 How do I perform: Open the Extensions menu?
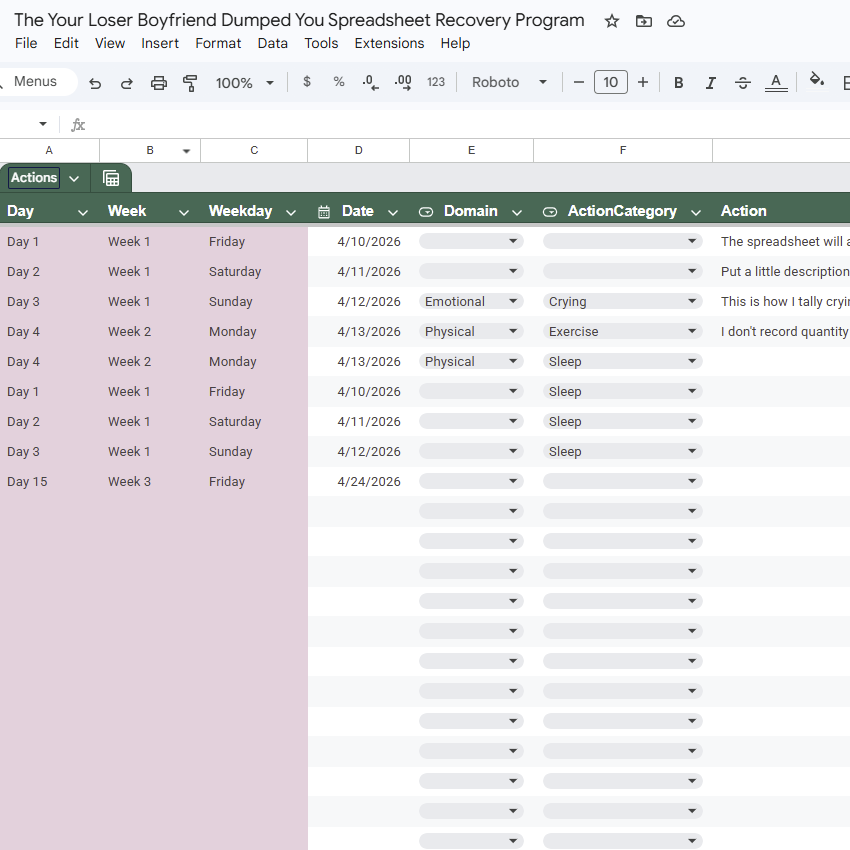pyautogui.click(x=389, y=43)
